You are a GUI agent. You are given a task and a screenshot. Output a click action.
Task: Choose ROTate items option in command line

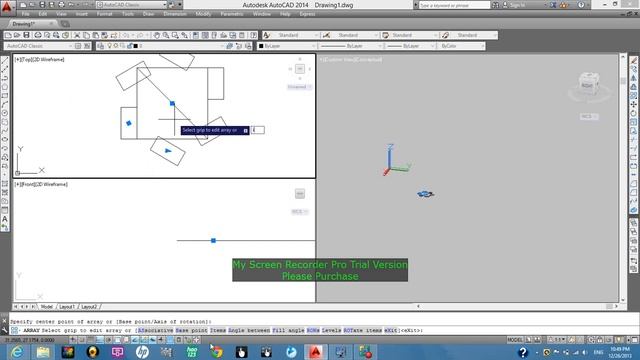coord(363,330)
